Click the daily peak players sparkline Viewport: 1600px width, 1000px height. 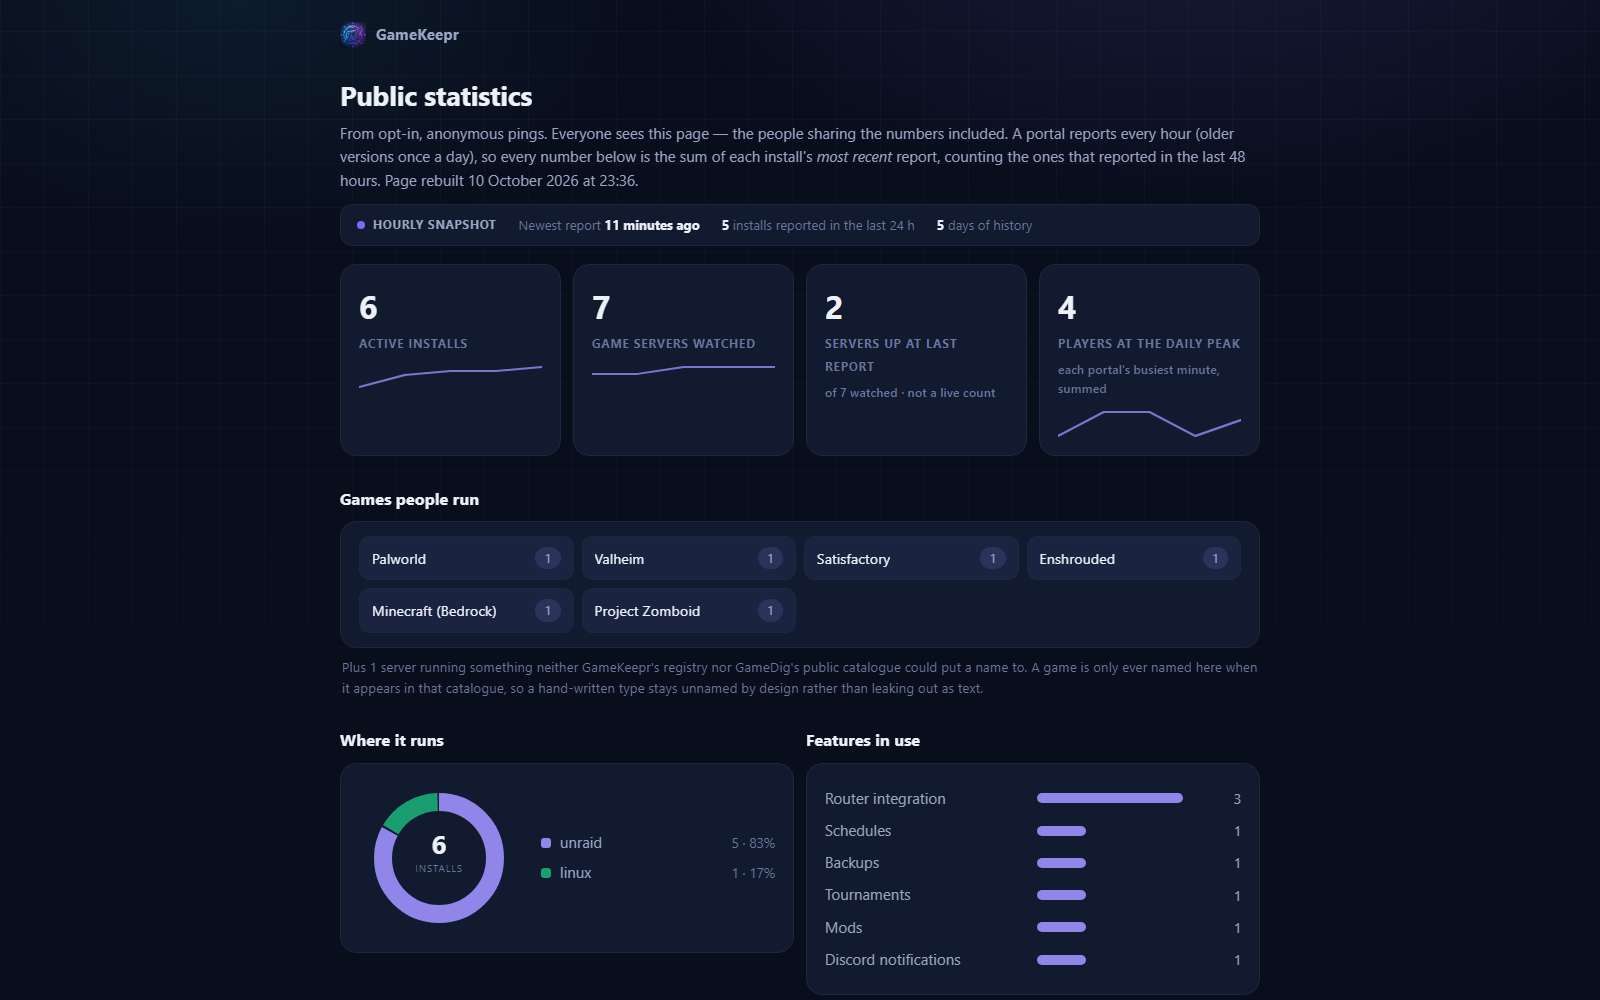[1149, 424]
